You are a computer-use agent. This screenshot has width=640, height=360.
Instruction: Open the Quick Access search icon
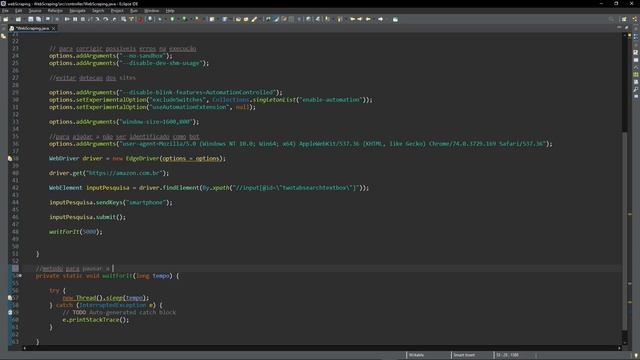[x=611, y=19]
